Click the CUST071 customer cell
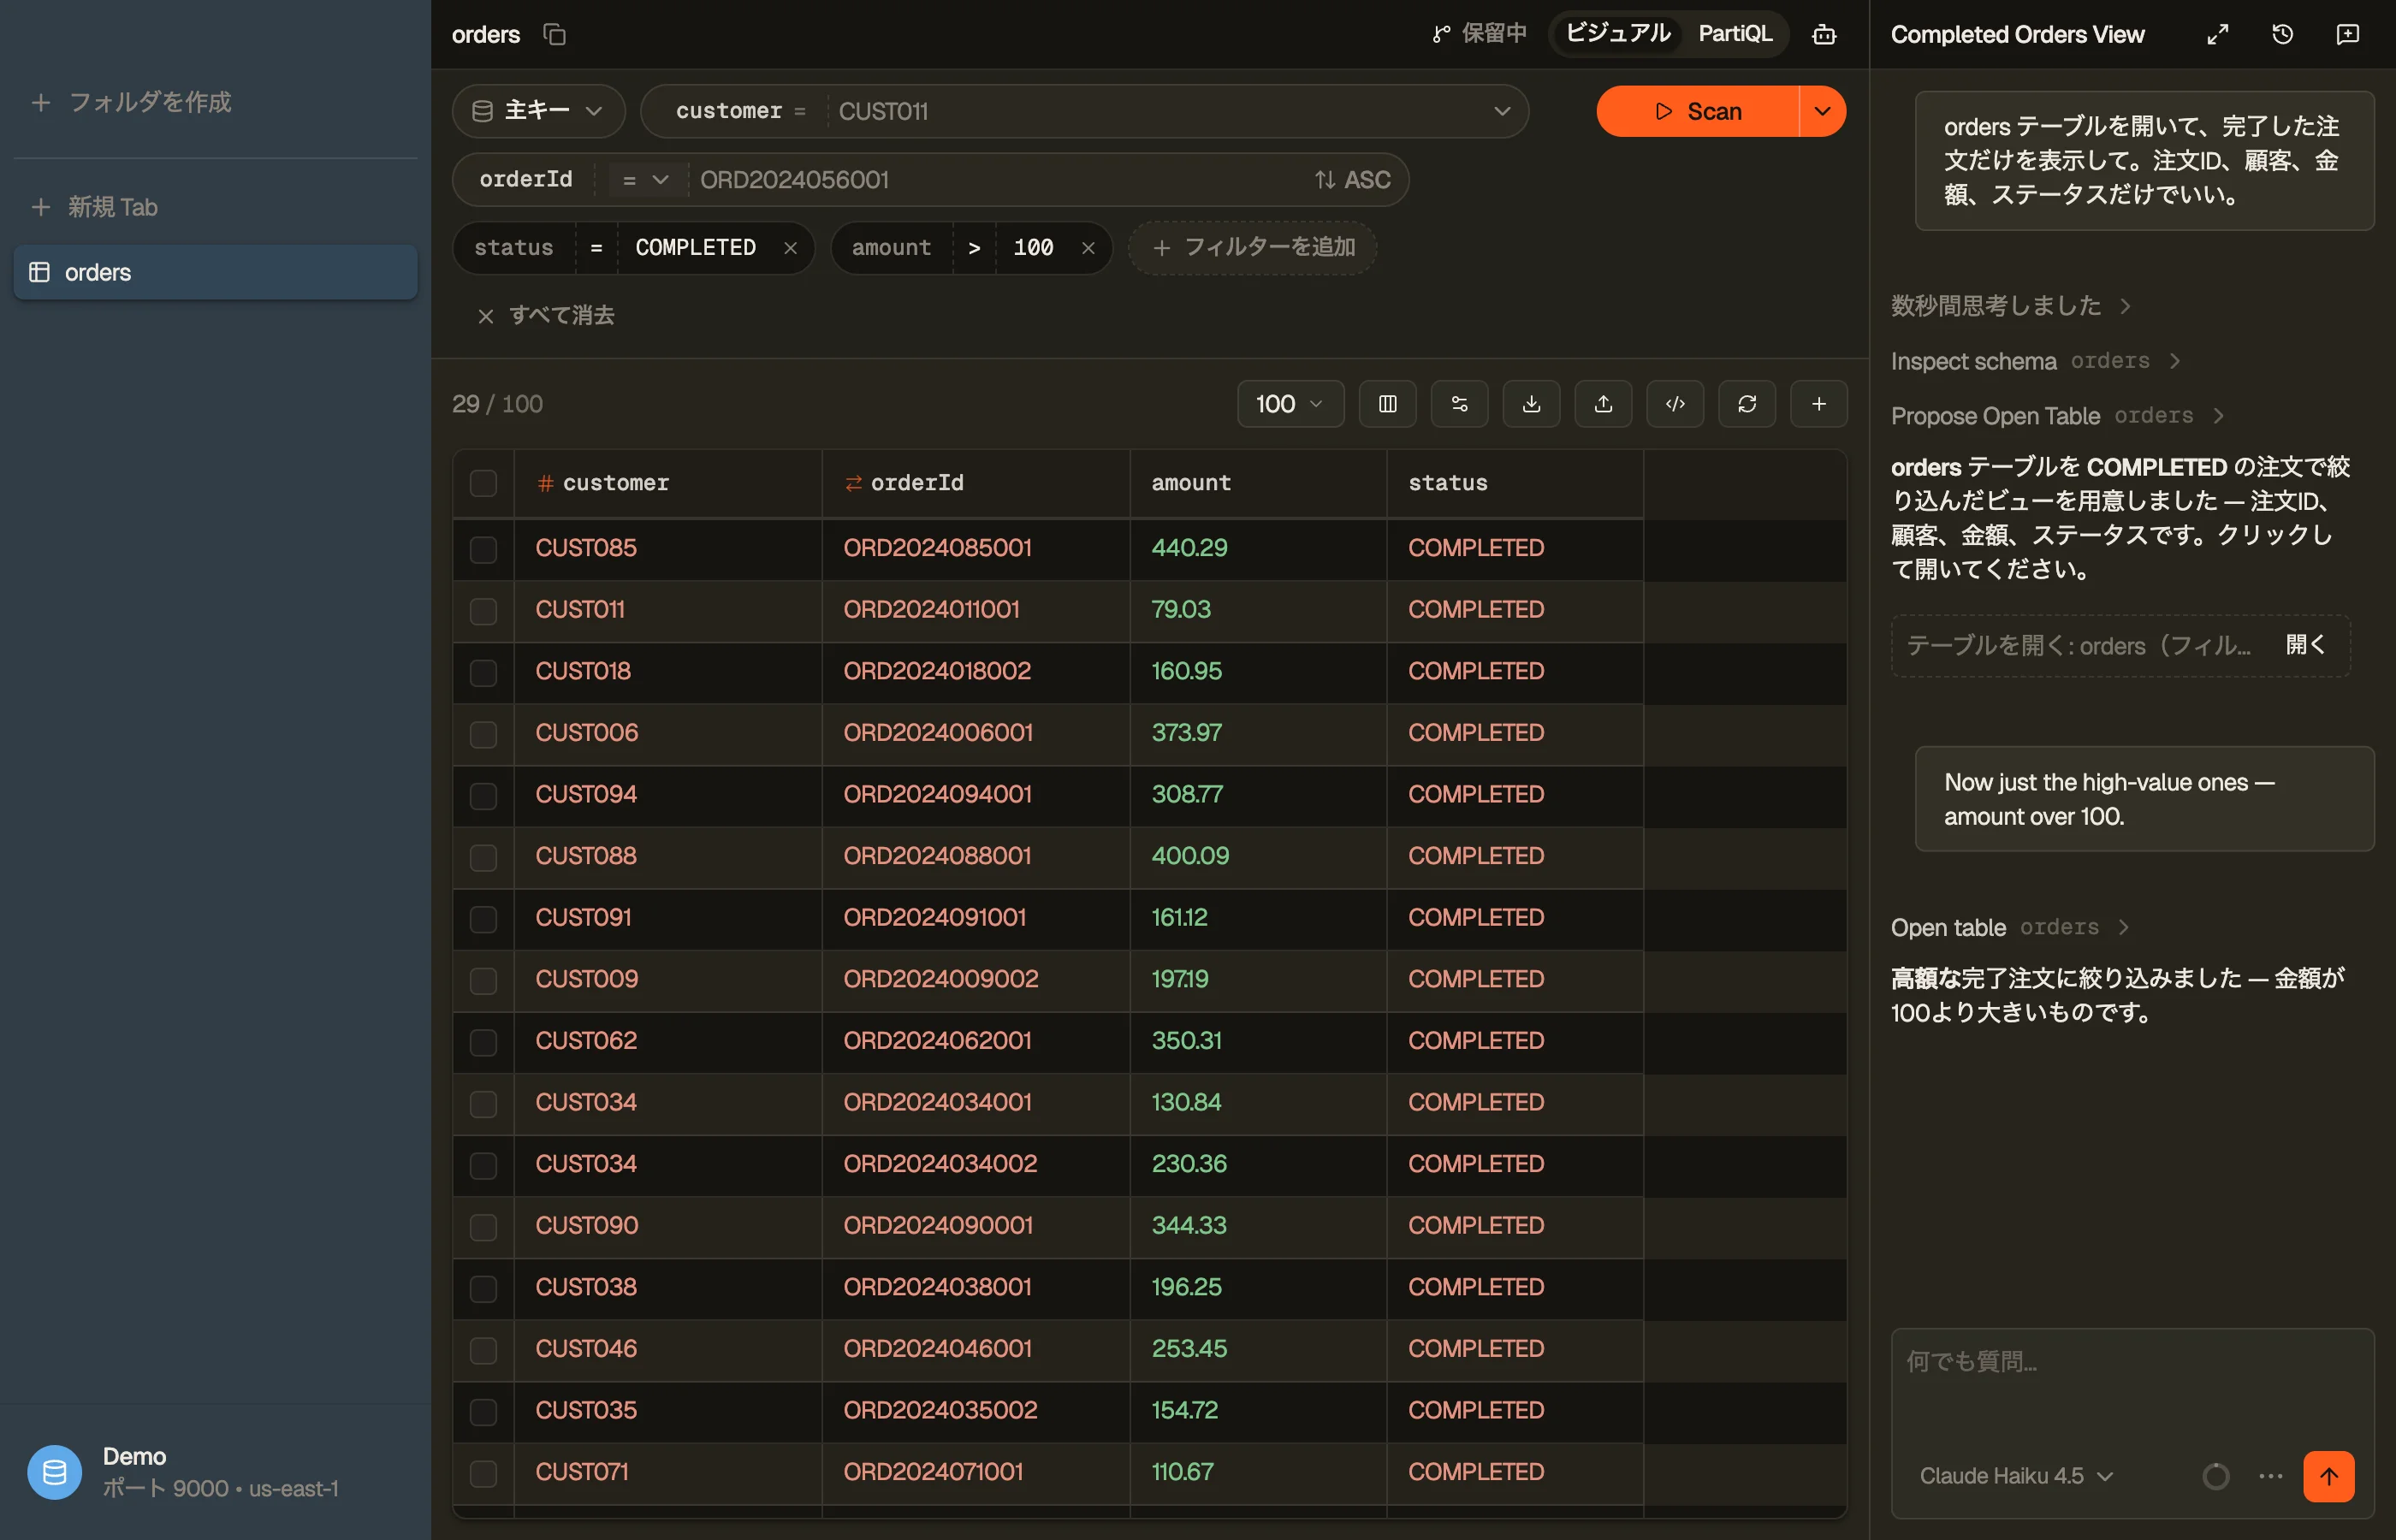 [668, 1472]
